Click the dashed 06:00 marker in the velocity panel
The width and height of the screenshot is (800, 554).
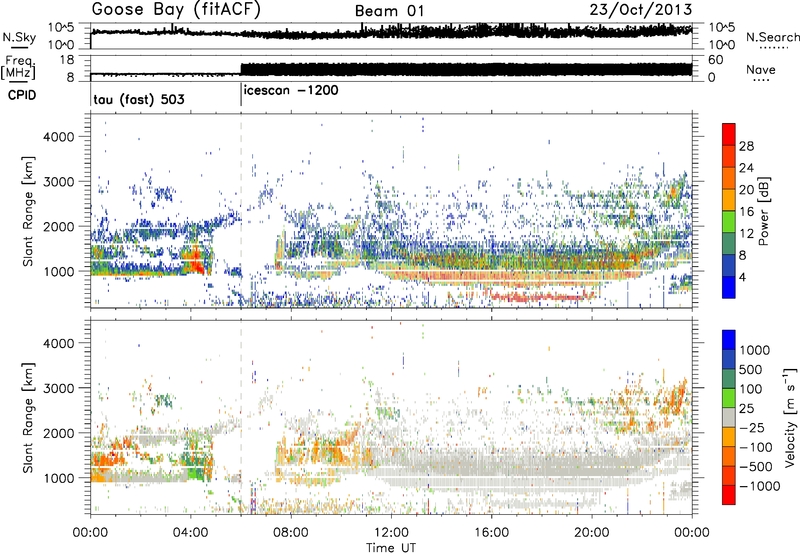coord(241,417)
